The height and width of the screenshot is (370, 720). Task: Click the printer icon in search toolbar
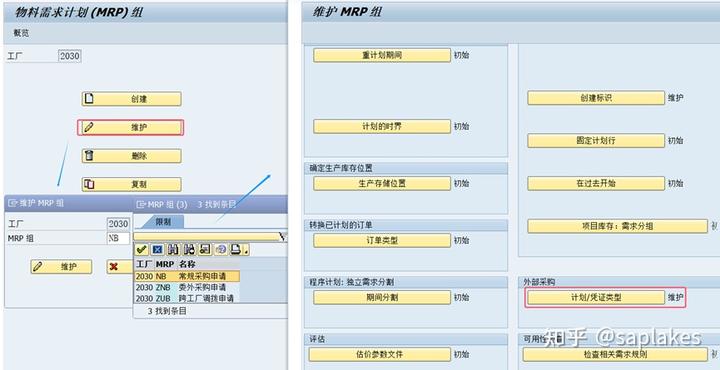236,249
